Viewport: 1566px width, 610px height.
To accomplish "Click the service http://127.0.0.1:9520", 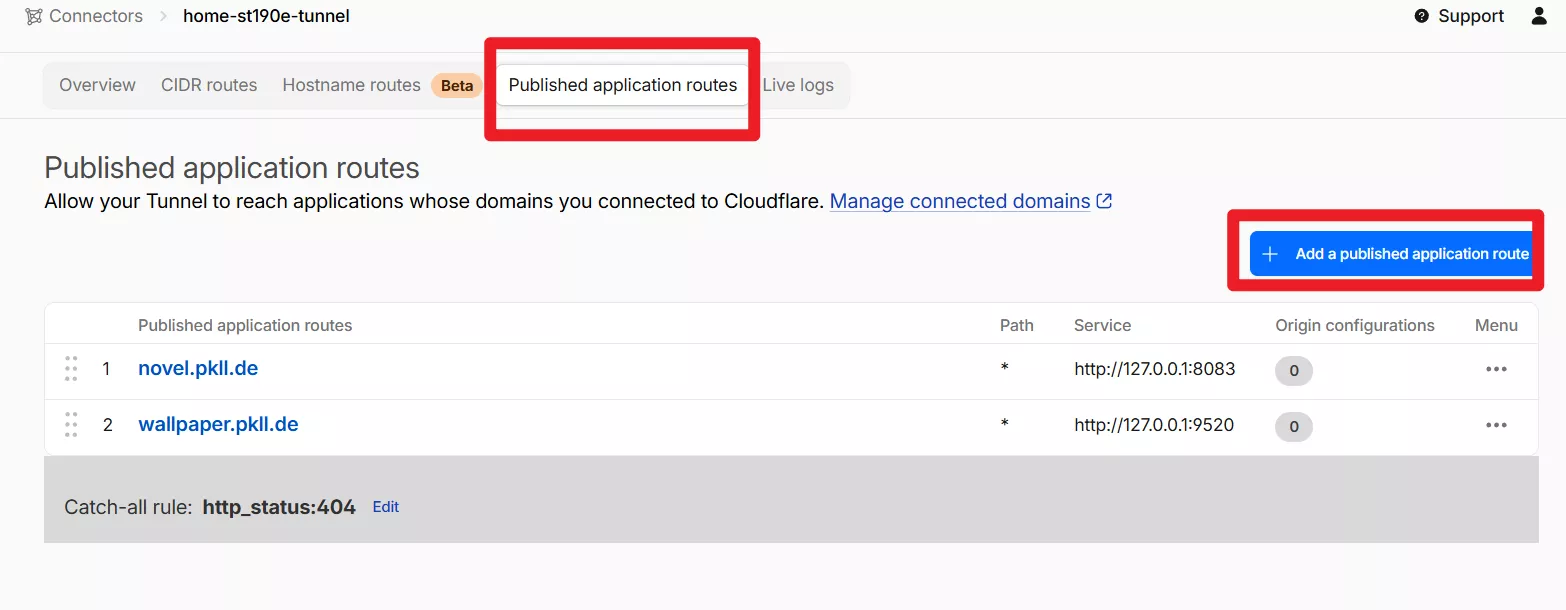I will (x=1154, y=425).
